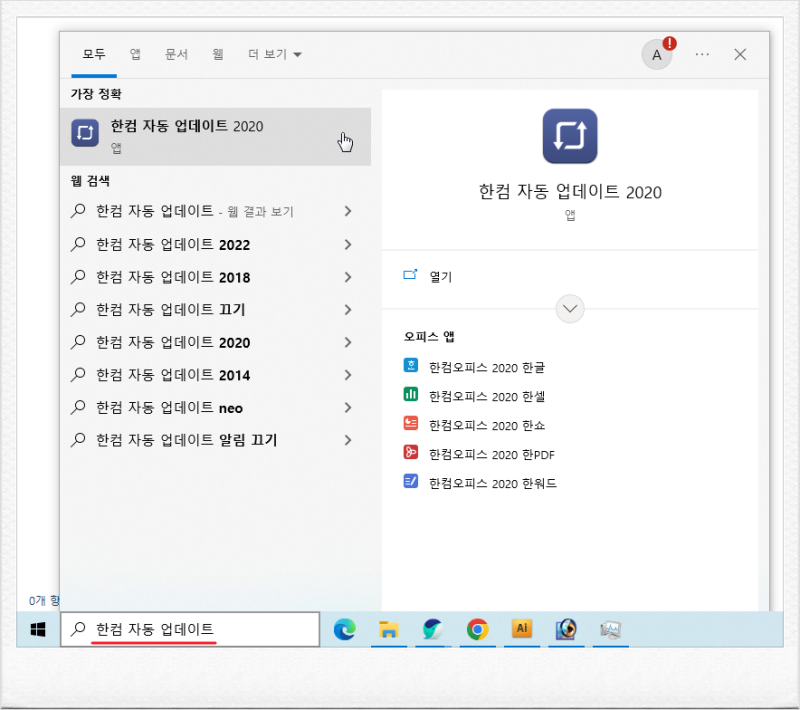Switch to the 모두 tab
Screen dimensions: 800x710
94,54
